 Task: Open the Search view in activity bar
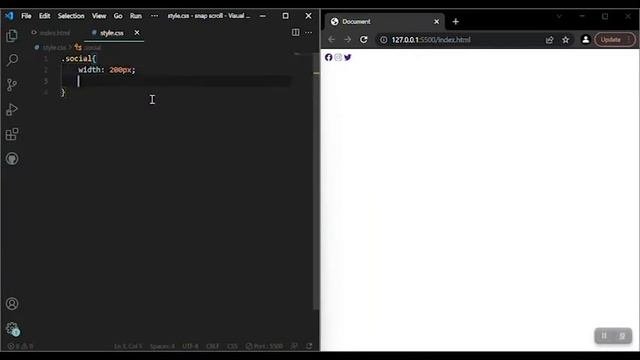(12, 60)
